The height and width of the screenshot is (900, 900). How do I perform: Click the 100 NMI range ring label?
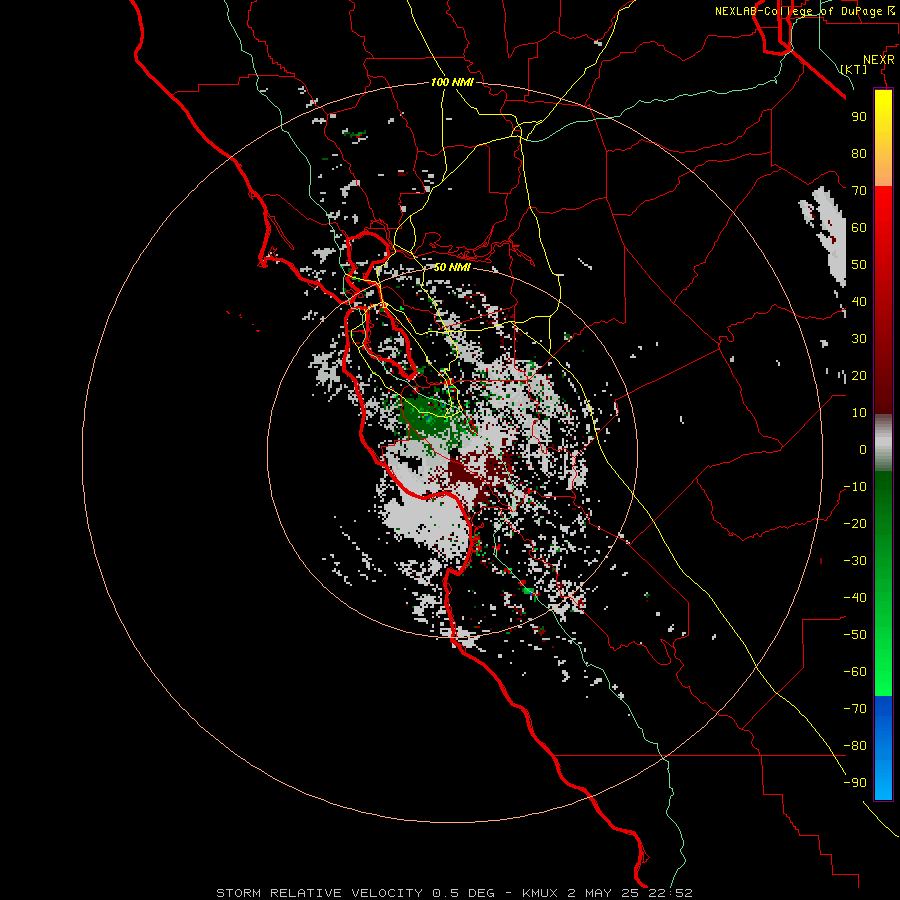coord(452,82)
